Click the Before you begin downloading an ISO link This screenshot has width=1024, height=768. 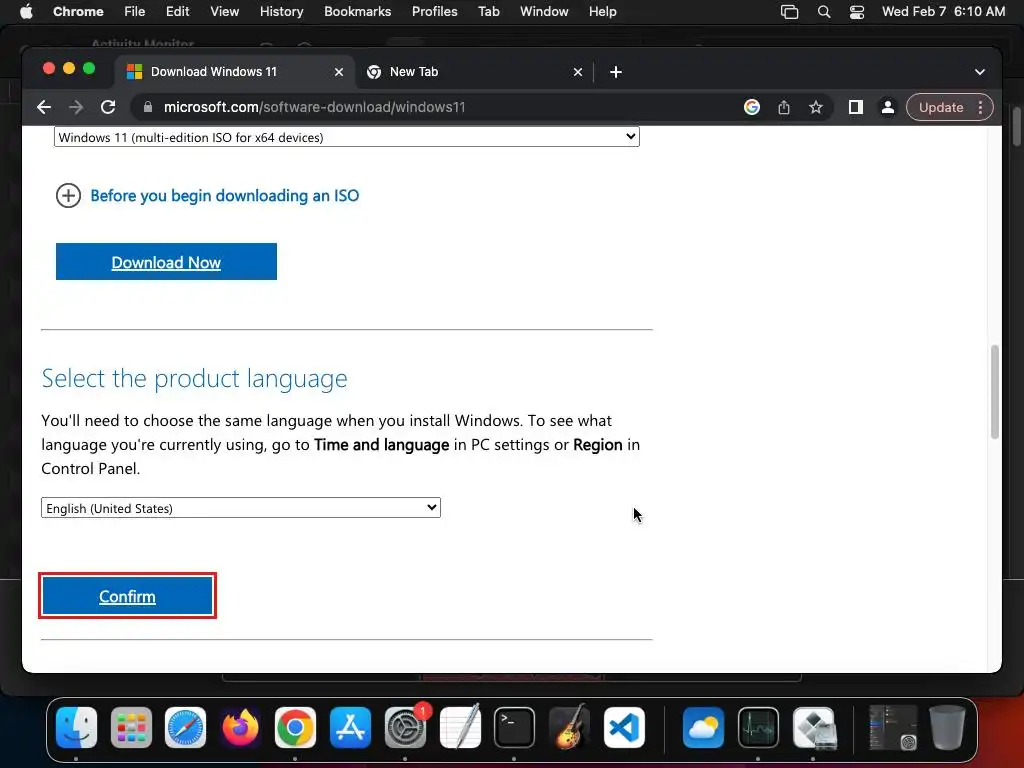pos(225,195)
